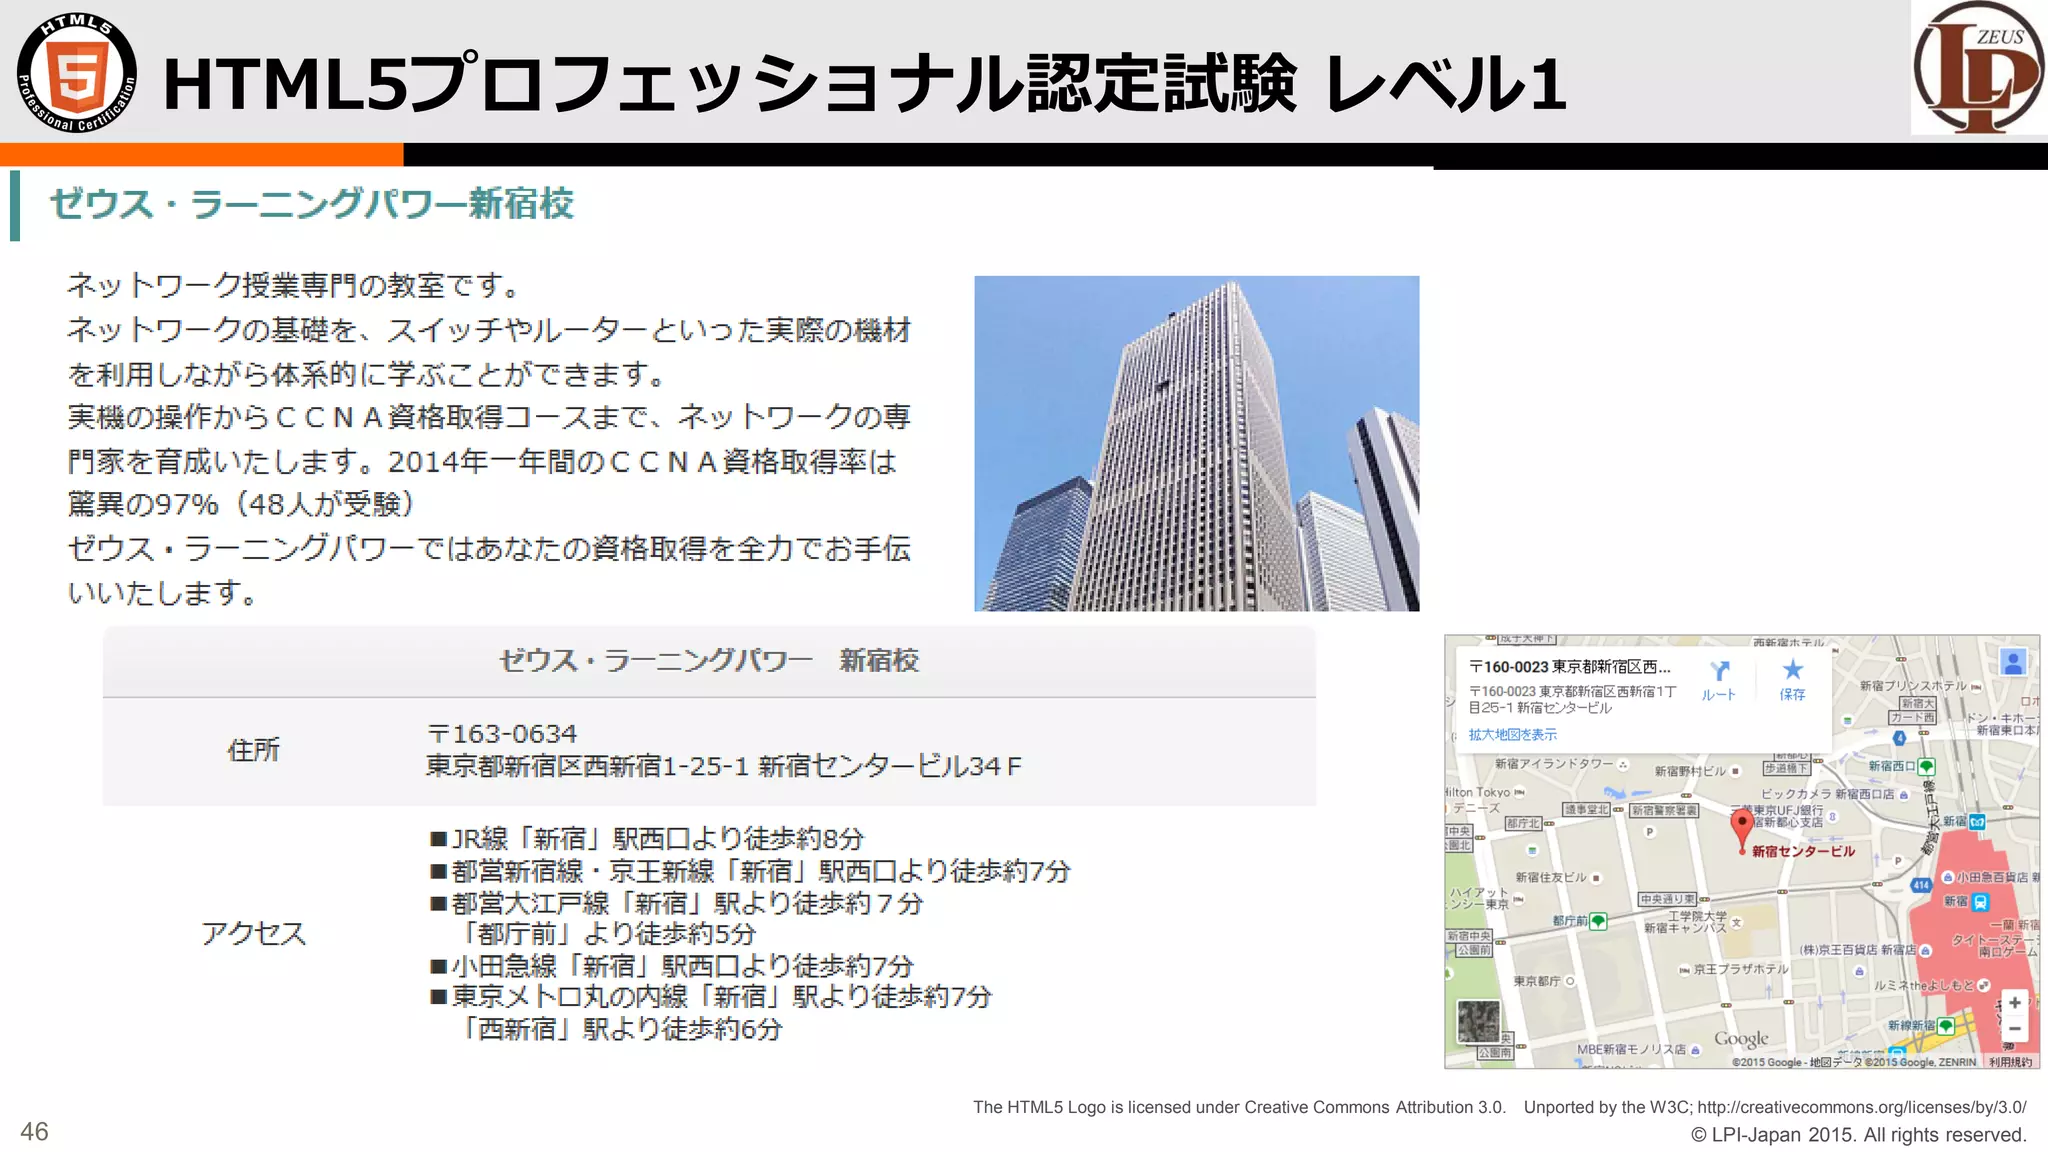Click the Creative Commons license URL
This screenshot has width=2048, height=1152.
(1861, 1107)
